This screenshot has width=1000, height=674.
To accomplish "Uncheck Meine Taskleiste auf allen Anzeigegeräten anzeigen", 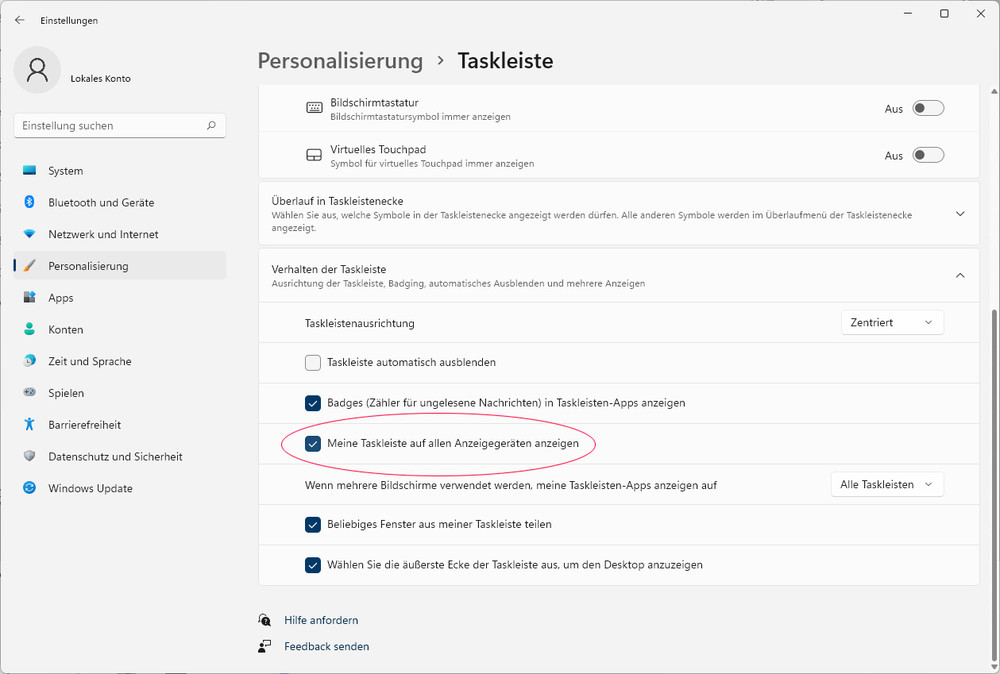I will tap(312, 444).
